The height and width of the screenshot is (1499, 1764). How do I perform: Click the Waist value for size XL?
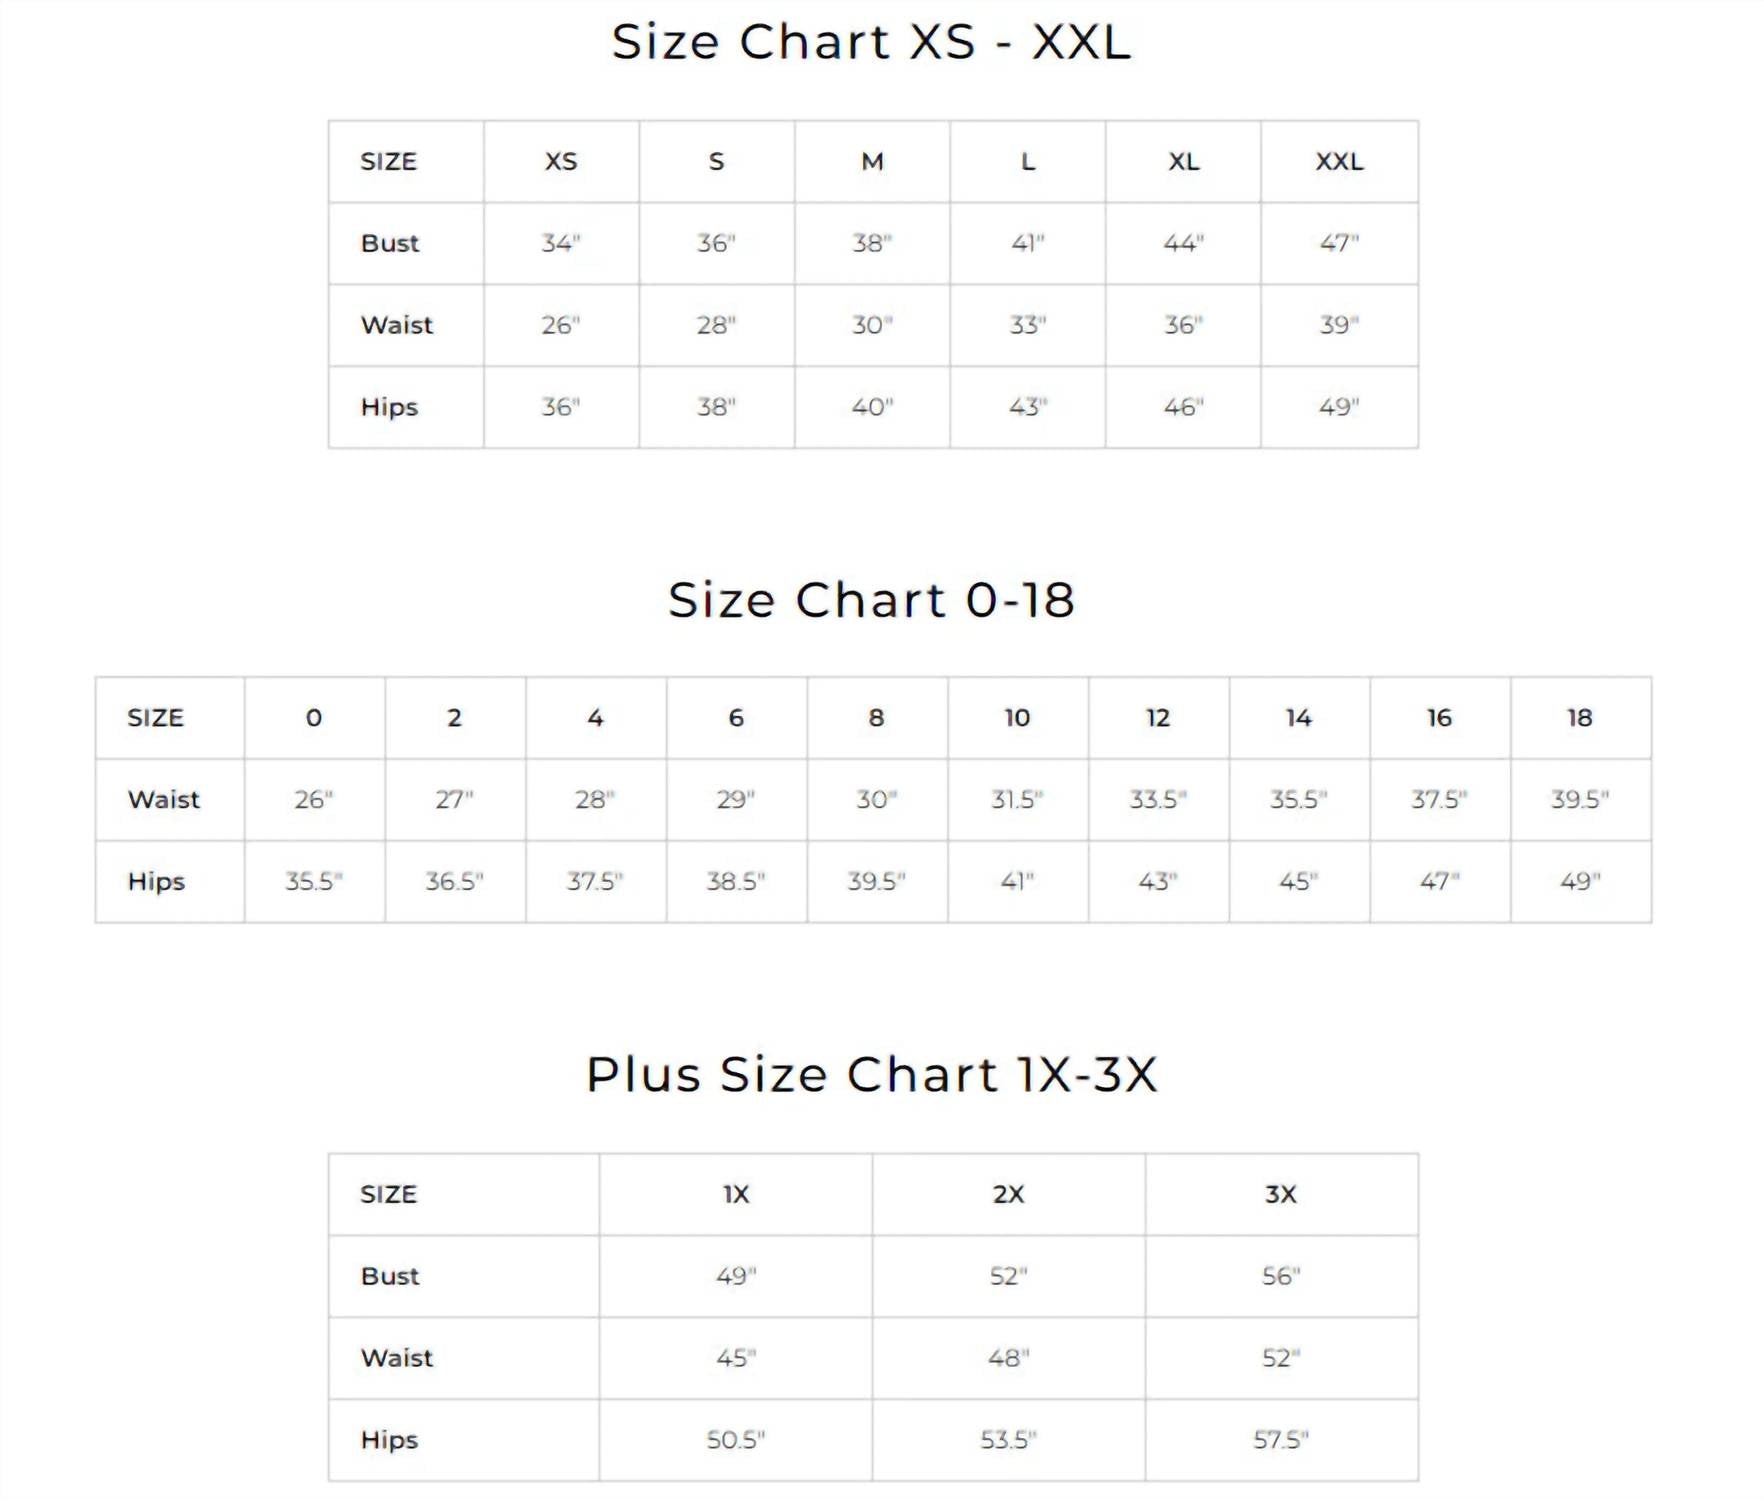[1183, 325]
